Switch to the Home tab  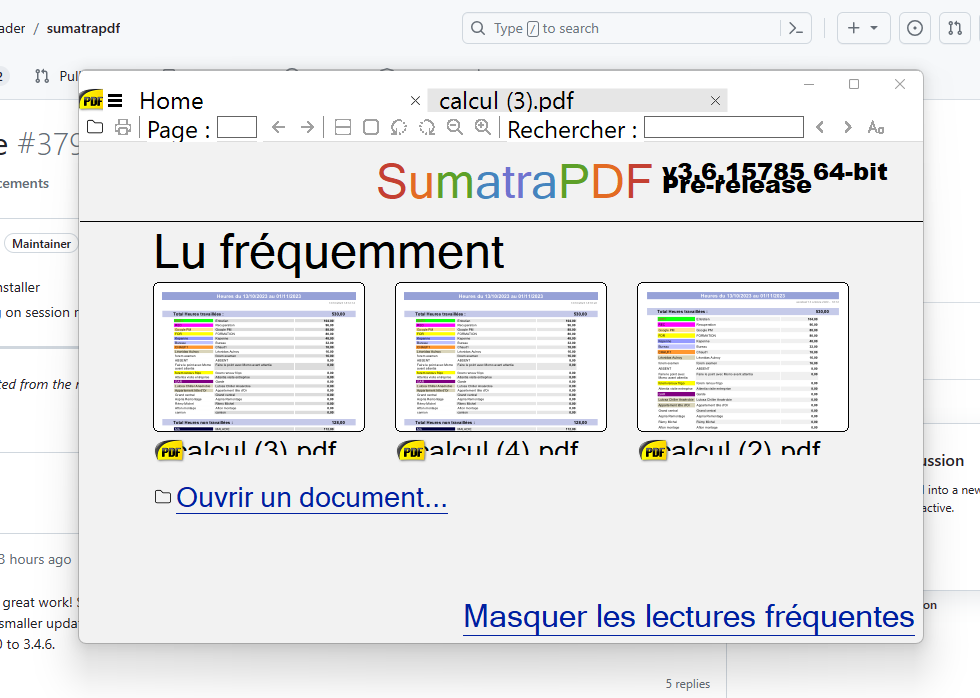pyautogui.click(x=171, y=100)
